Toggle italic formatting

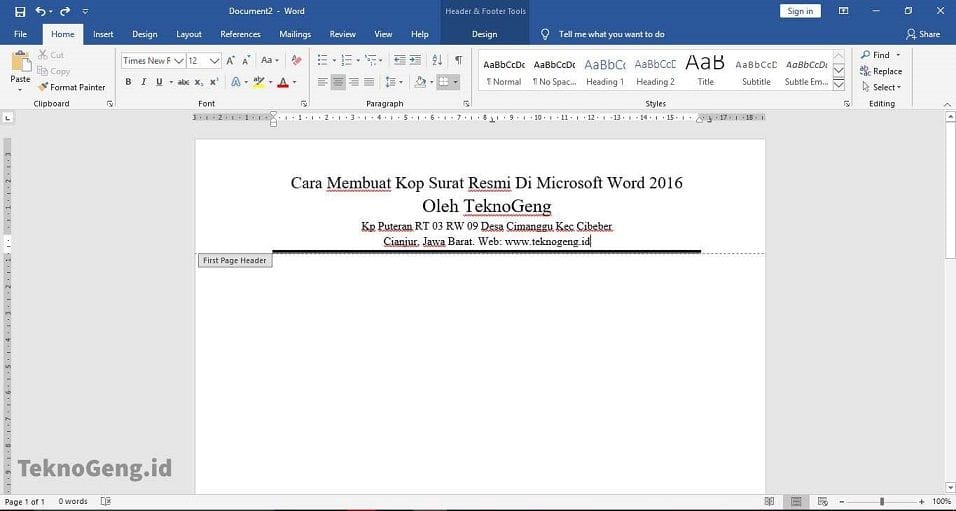(x=144, y=82)
